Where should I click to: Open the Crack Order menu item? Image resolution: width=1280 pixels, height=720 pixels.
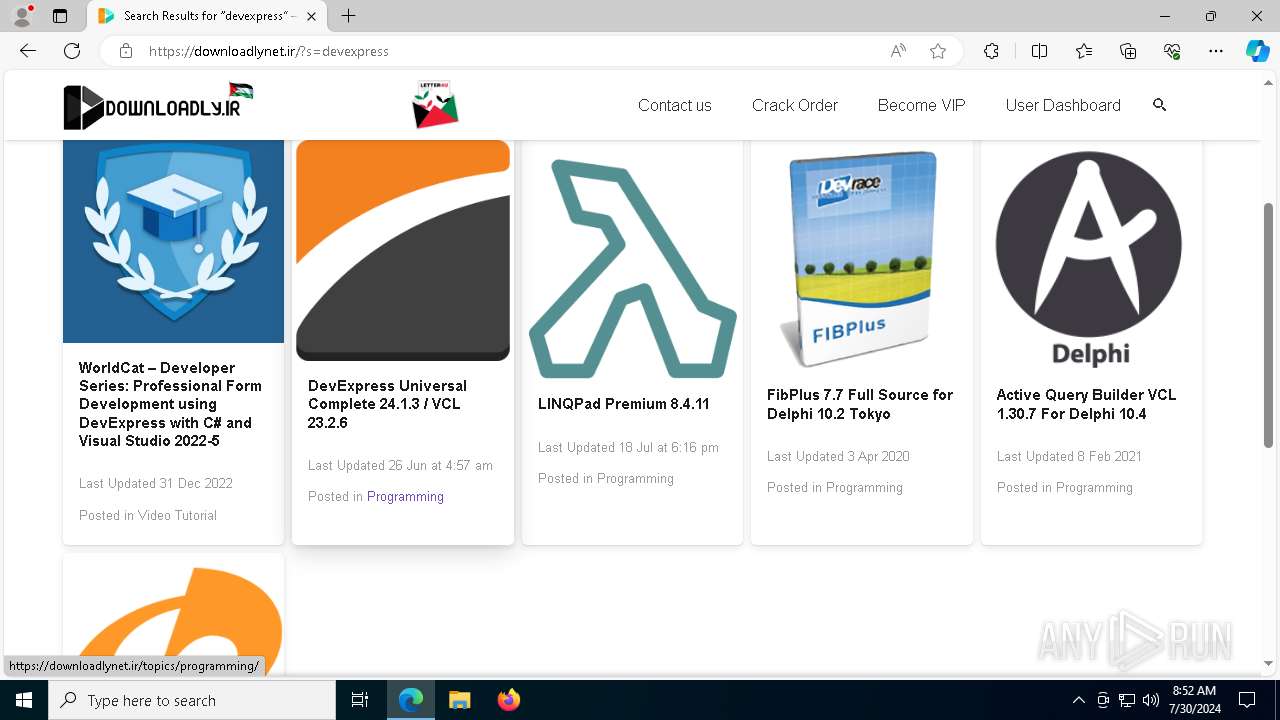[795, 105]
